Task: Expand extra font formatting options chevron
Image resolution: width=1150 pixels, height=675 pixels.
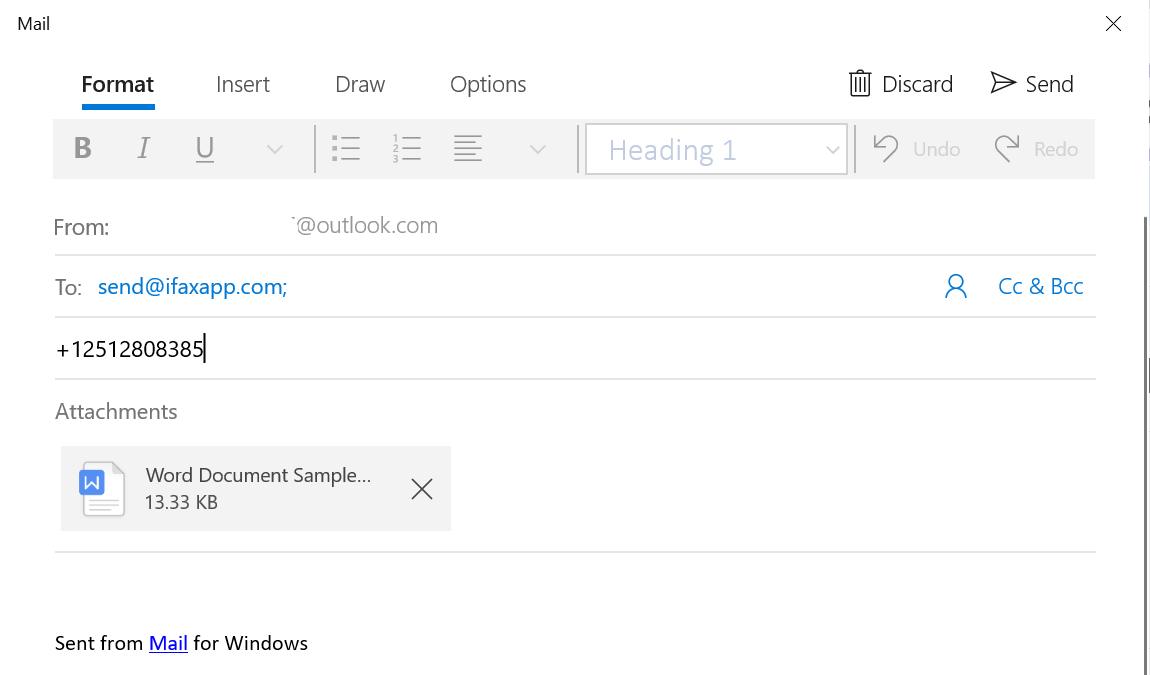Action: coord(274,148)
